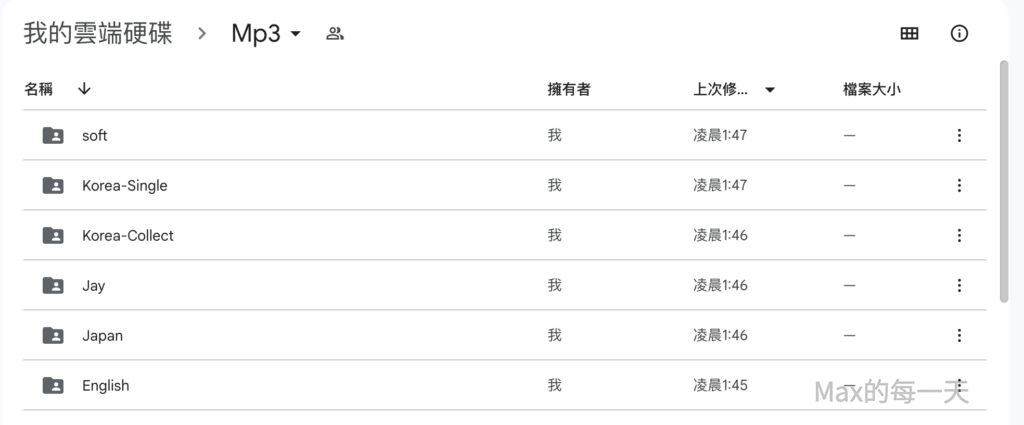This screenshot has height=425, width=1024.
Task: Open the view details info panel
Action: 959,34
